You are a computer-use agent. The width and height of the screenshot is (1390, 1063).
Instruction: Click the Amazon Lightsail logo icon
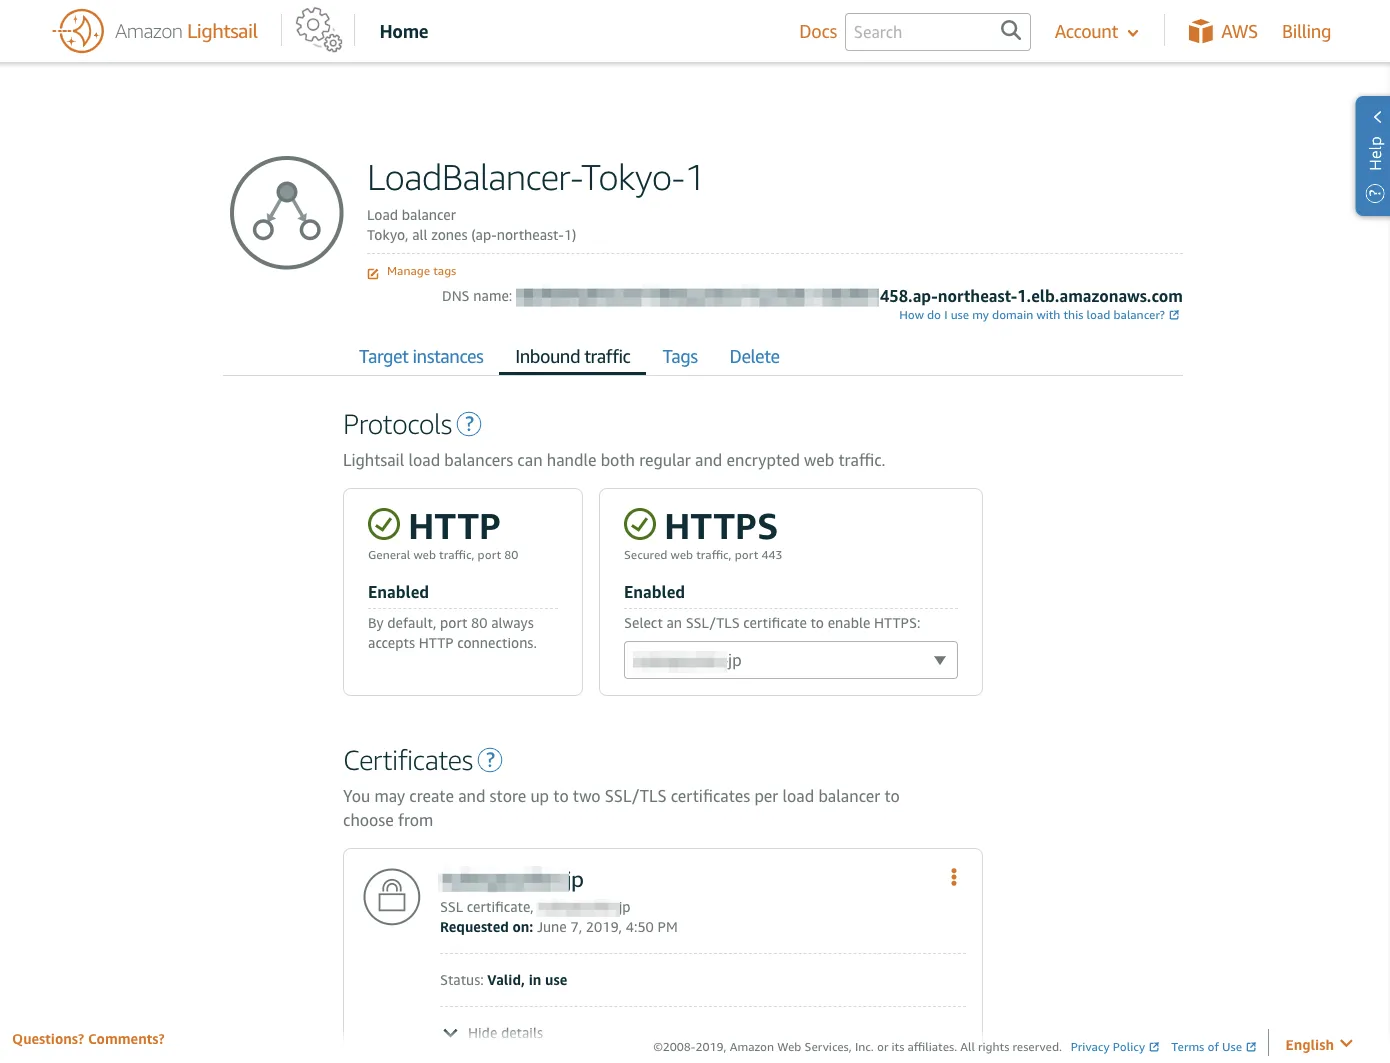[x=80, y=31]
